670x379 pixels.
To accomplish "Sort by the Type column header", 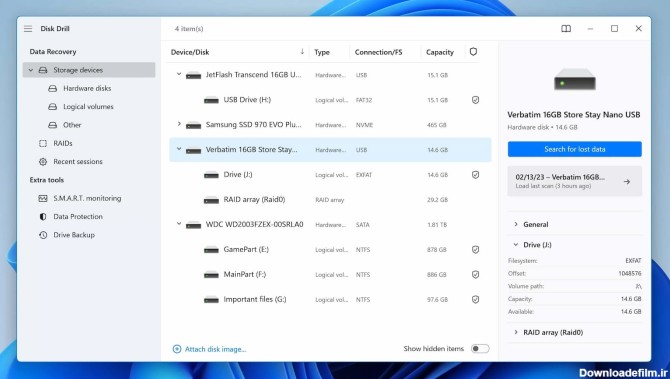I will (x=322, y=52).
